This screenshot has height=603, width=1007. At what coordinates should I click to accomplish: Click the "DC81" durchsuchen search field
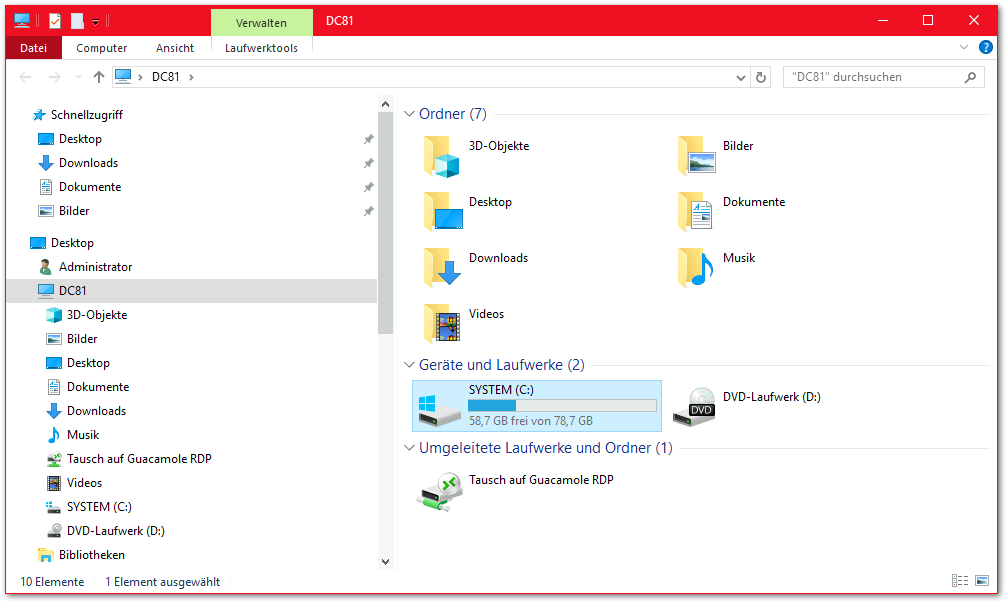(870, 77)
